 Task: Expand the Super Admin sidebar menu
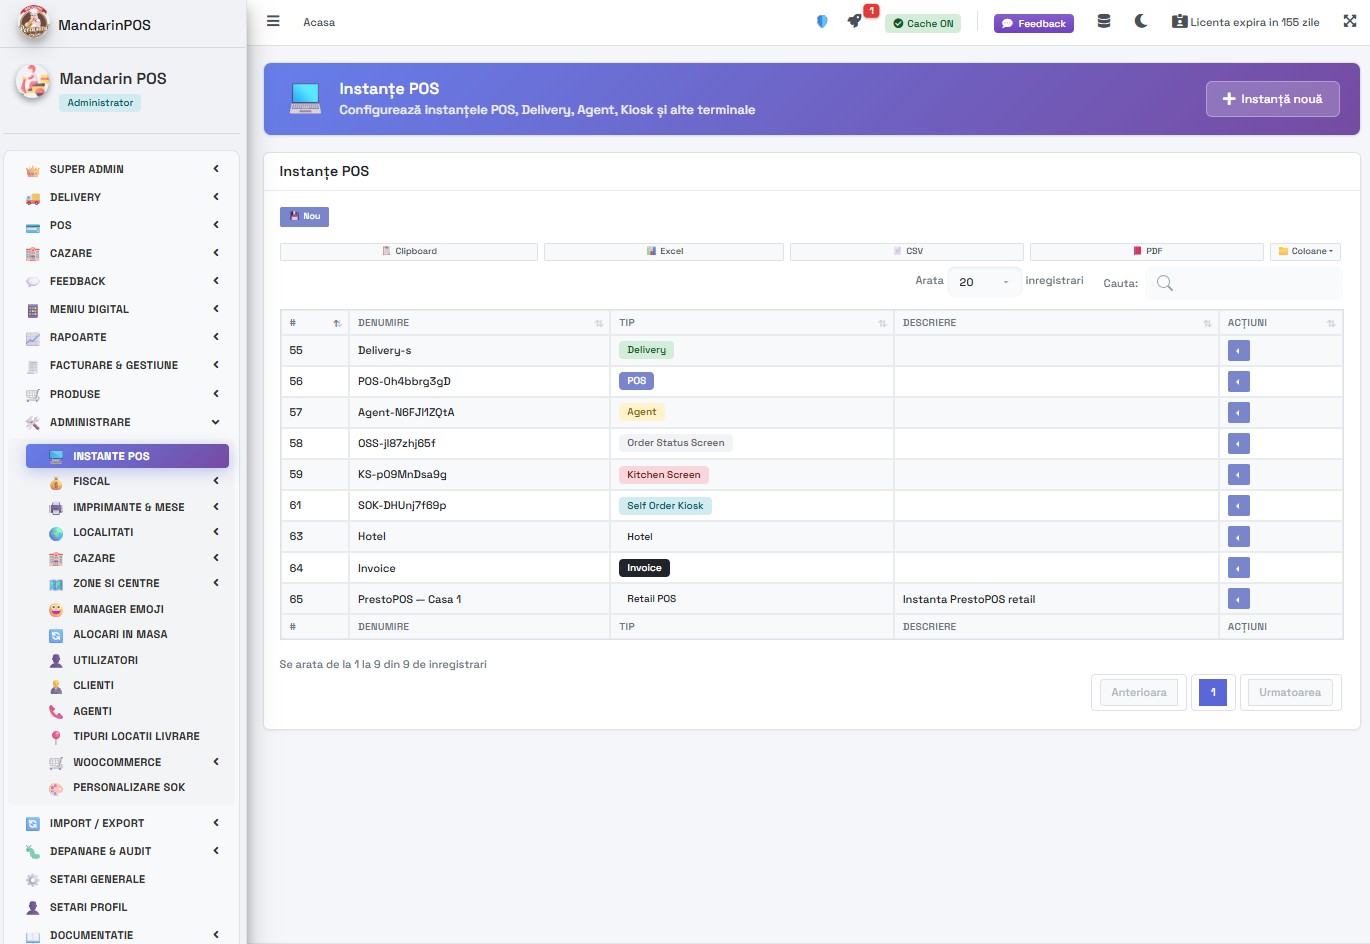click(x=120, y=169)
